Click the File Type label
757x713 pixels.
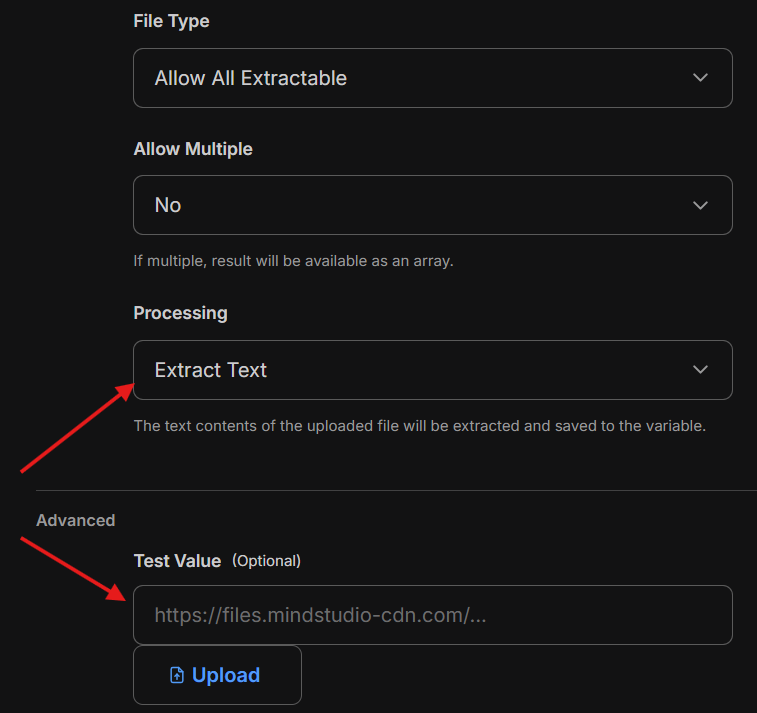pyautogui.click(x=171, y=21)
